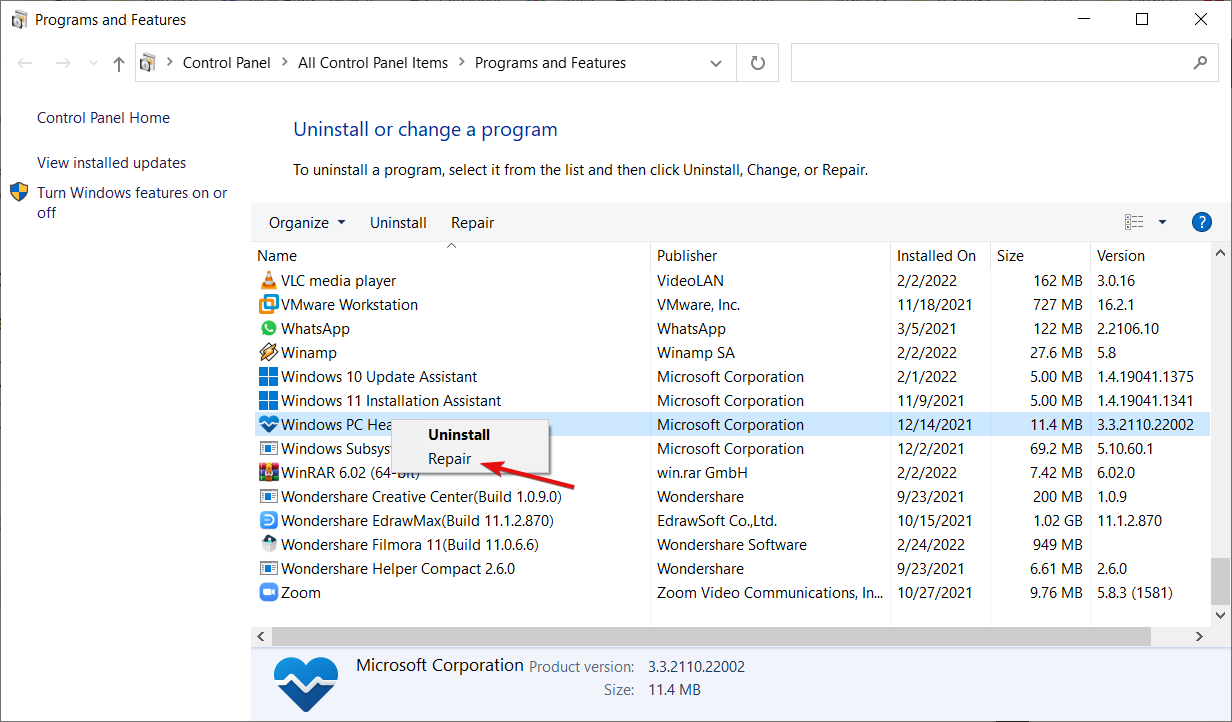Expand the All Control Panel Items chevron
This screenshot has height=722, width=1232.
(461, 63)
